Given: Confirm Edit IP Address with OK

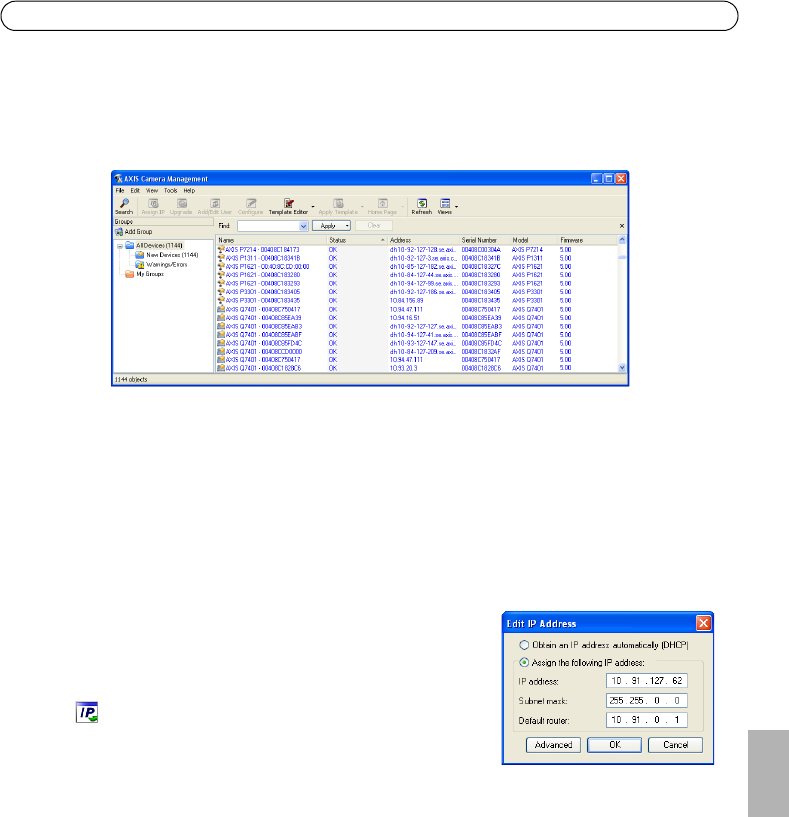Looking at the screenshot, I should pyautogui.click(x=614, y=745).
